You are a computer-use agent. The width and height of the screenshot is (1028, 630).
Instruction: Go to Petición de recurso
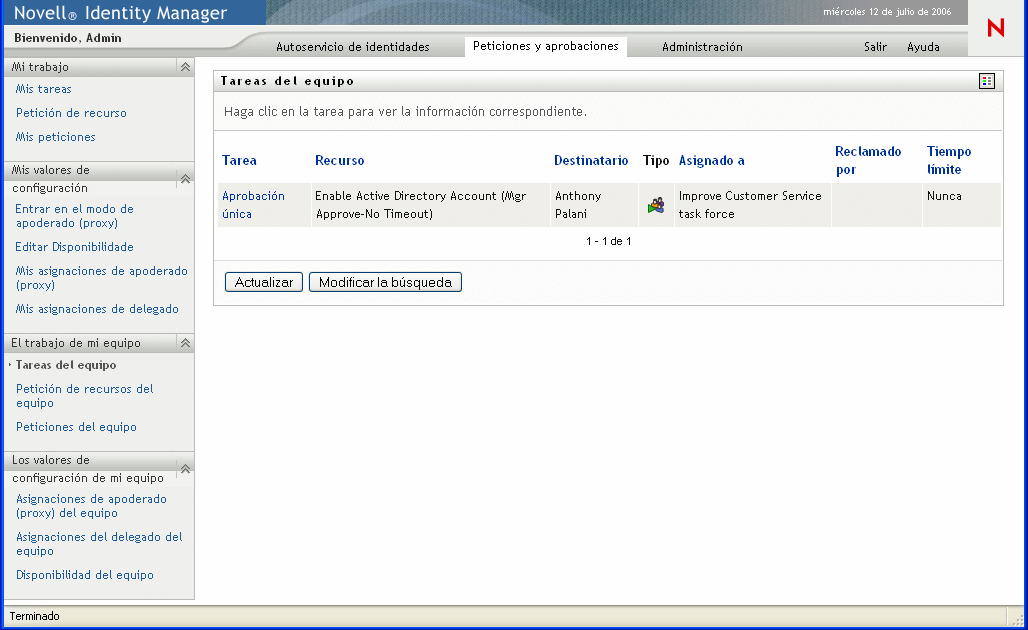pyautogui.click(x=71, y=113)
